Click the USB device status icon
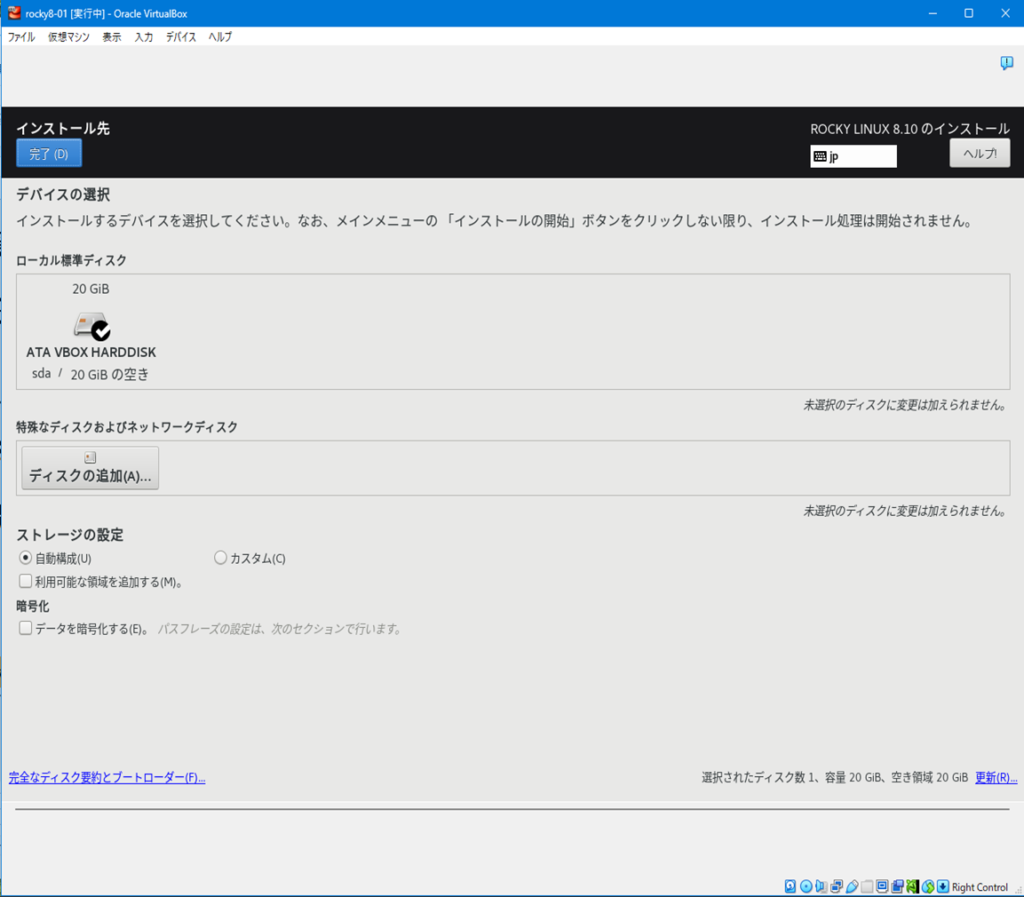 click(x=851, y=886)
